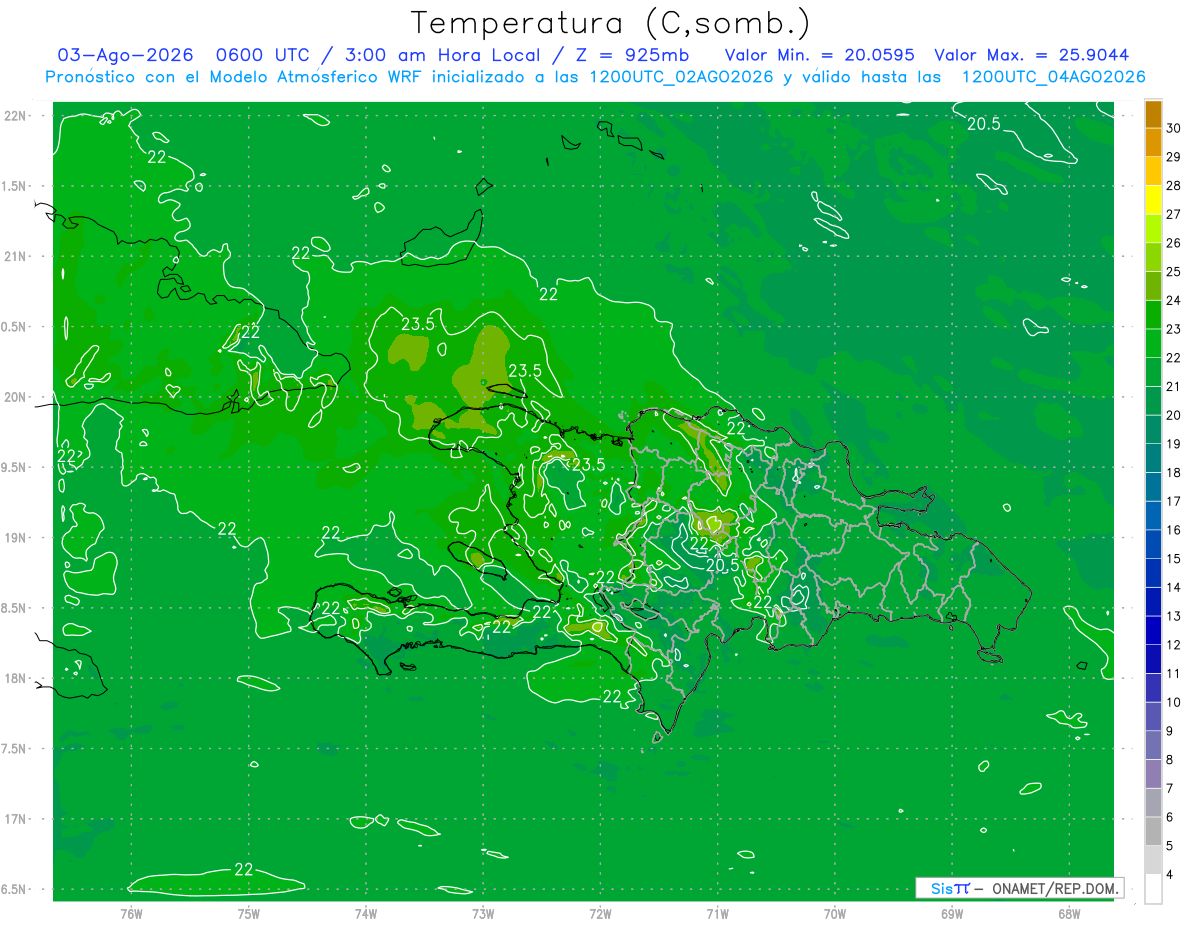Click the legend value label "20"
This screenshot has height=927, width=1200.
coord(1173,415)
